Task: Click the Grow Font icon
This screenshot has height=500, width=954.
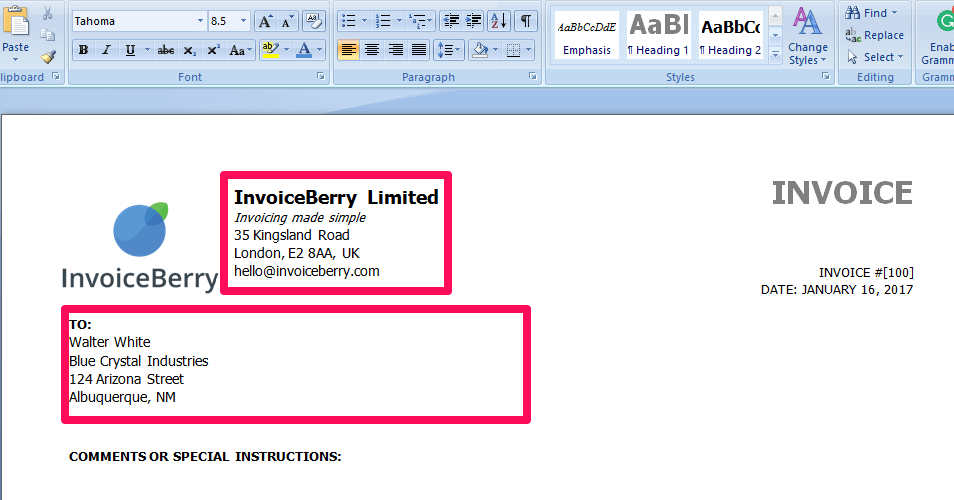Action: [x=265, y=22]
